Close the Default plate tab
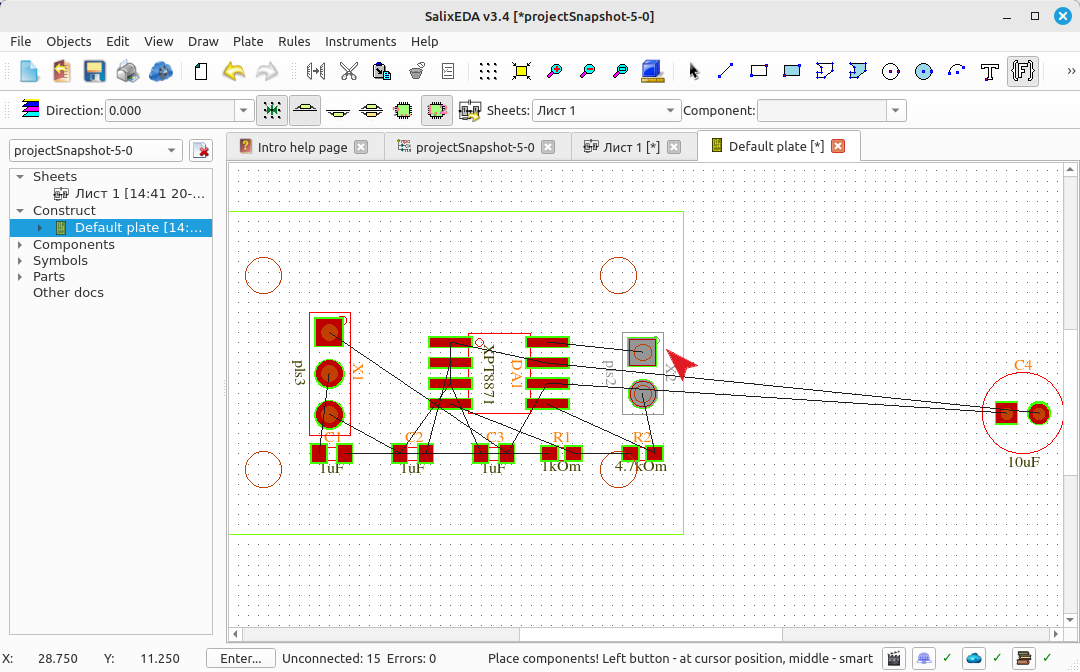The height and width of the screenshot is (672, 1080). coord(838,146)
